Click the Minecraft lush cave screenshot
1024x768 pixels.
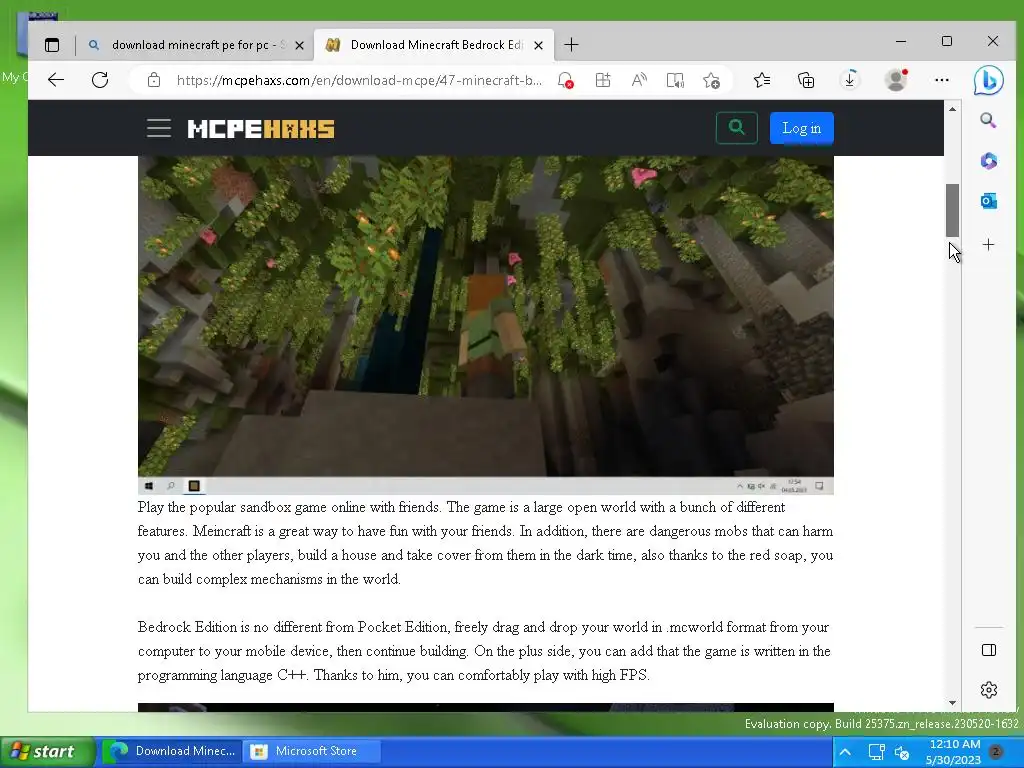coord(485,325)
